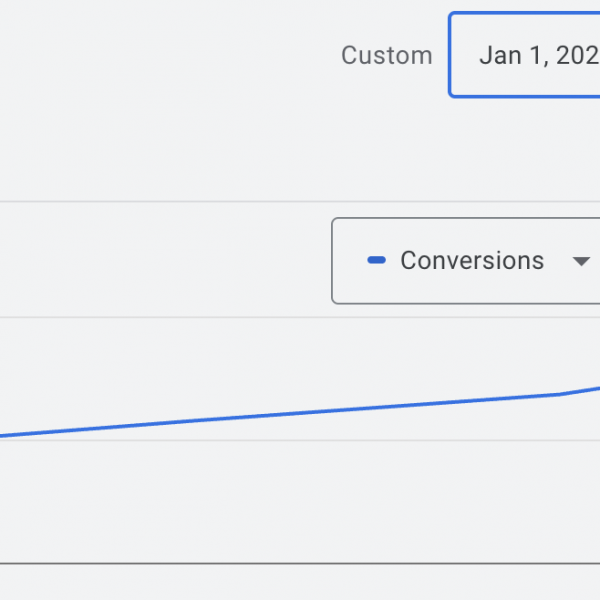The height and width of the screenshot is (600, 600).
Task: Click the blue dash icon before Conversions
Action: coord(377,261)
